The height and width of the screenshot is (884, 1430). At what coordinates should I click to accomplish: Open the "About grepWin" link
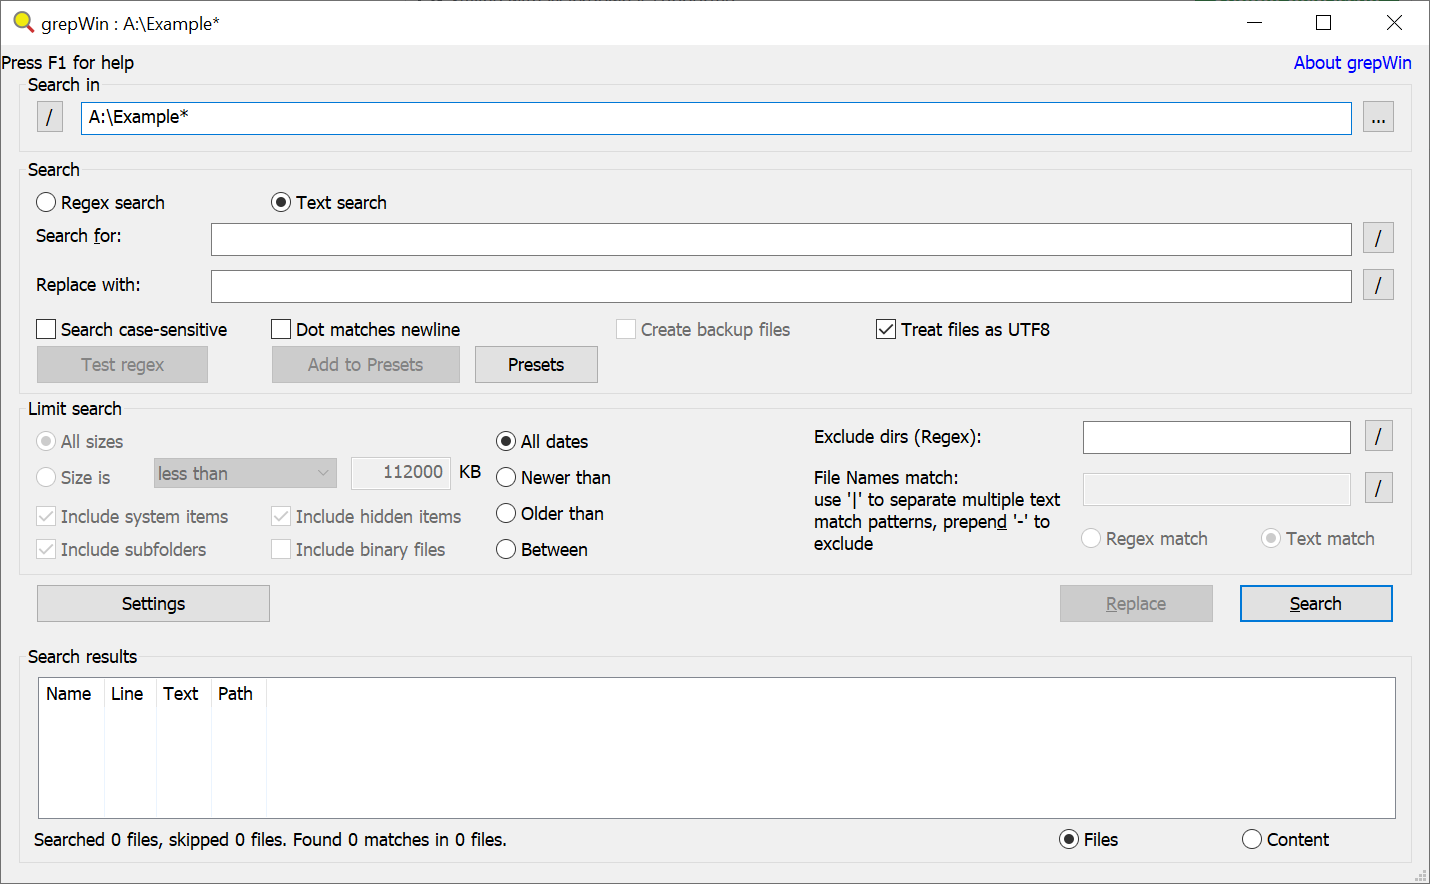click(x=1352, y=62)
